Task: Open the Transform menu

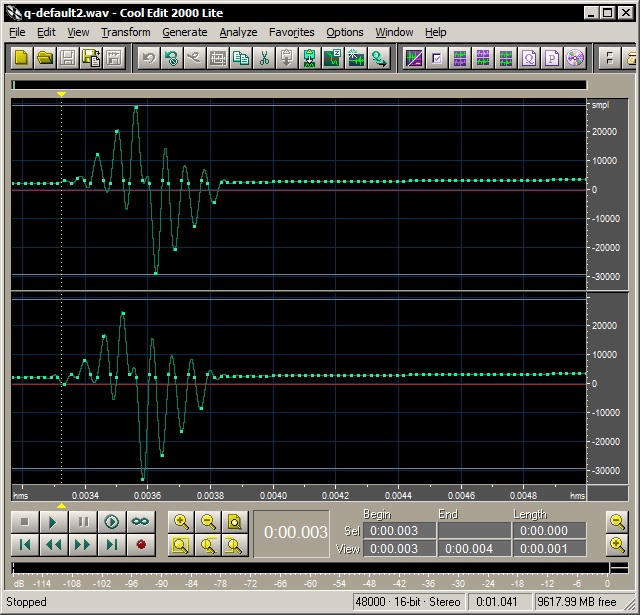Action: (125, 32)
